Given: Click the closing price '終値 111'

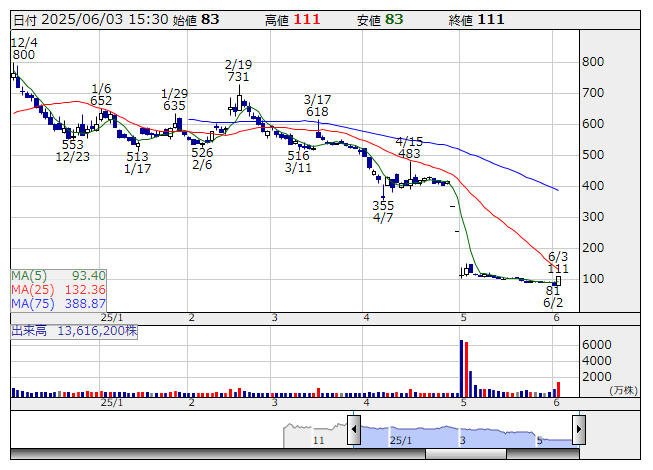Looking at the screenshot, I should click(476, 20).
